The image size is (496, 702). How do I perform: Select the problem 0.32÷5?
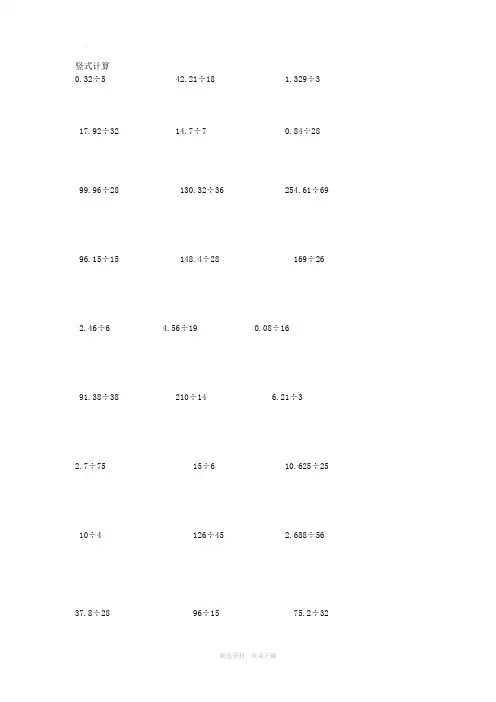click(90, 79)
